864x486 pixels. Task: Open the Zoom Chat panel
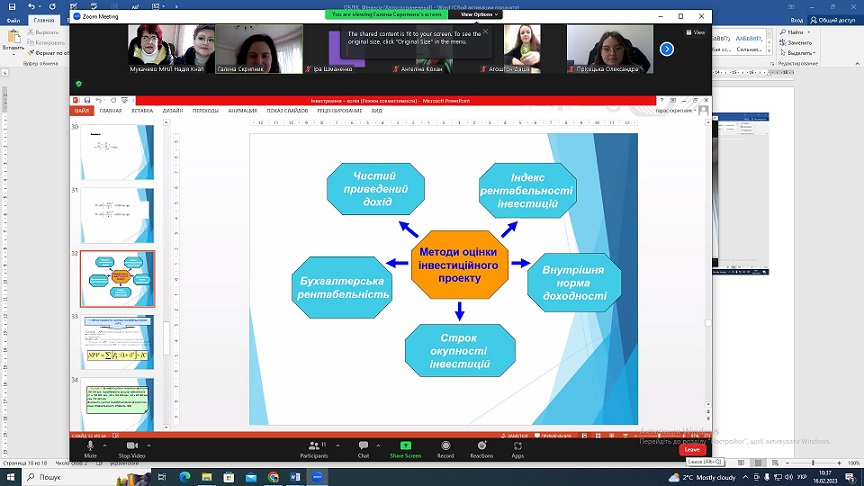(363, 449)
